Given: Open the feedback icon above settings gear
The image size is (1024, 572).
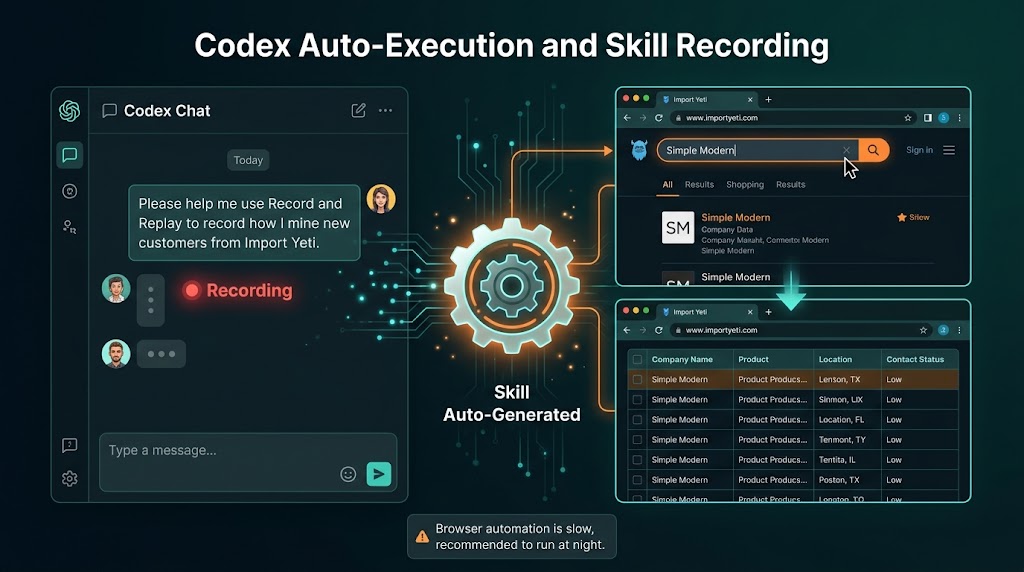Looking at the screenshot, I should coord(69,445).
